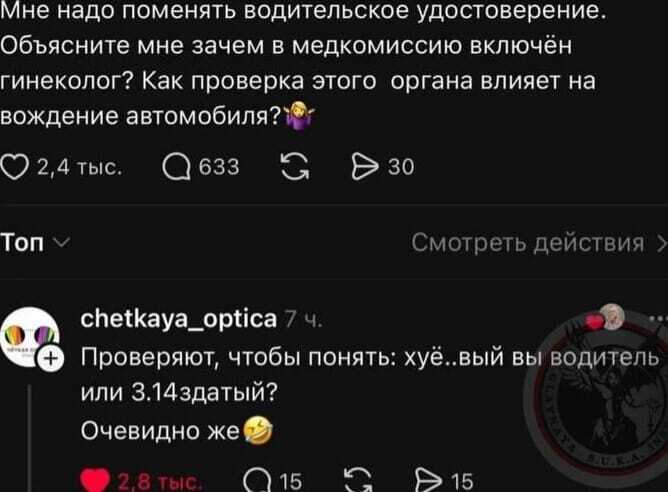Repost the main post via arrows icon
Screen dimensions: 668x492
click(x=295, y=167)
